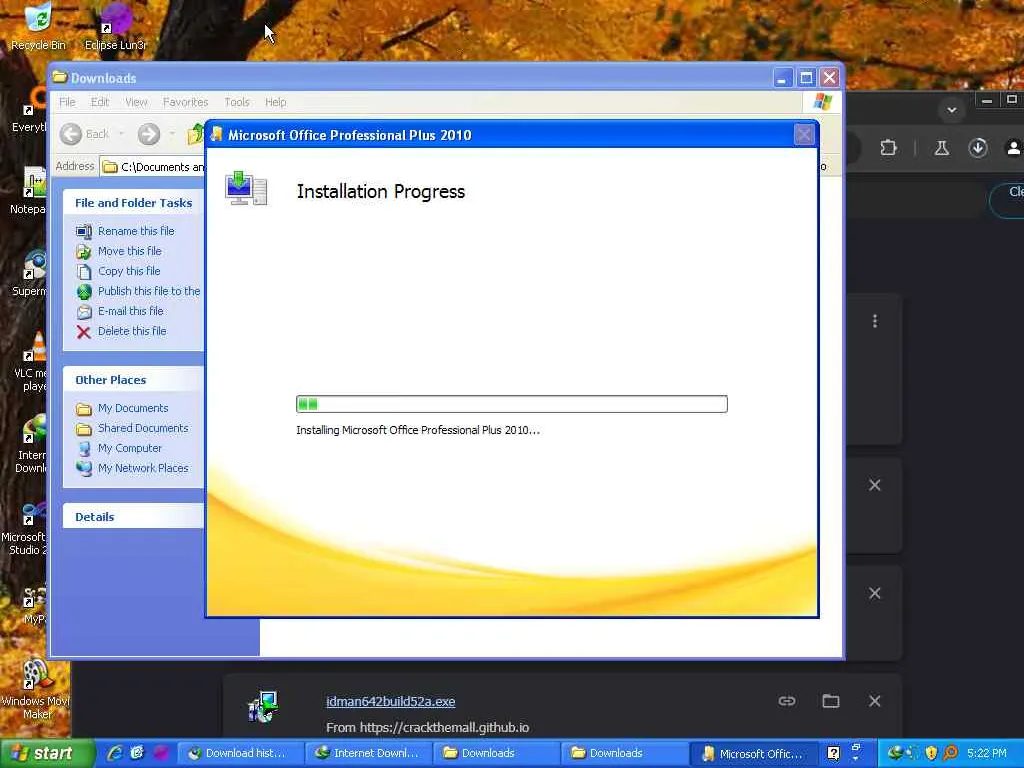This screenshot has width=1024, height=768.
Task: Click browser labs flask icon
Action: [941, 148]
